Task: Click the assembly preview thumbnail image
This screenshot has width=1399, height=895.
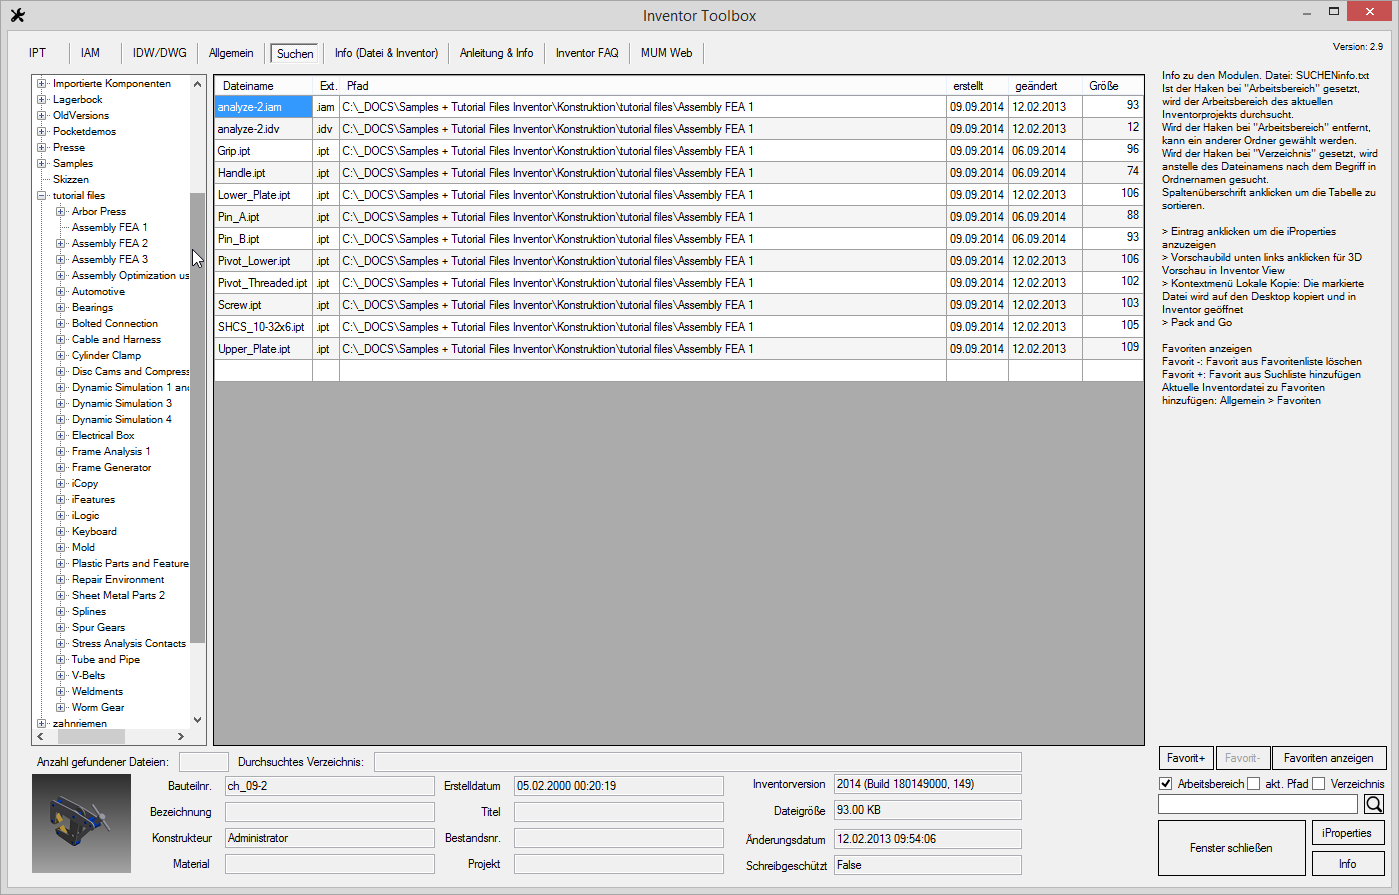Action: click(81, 823)
